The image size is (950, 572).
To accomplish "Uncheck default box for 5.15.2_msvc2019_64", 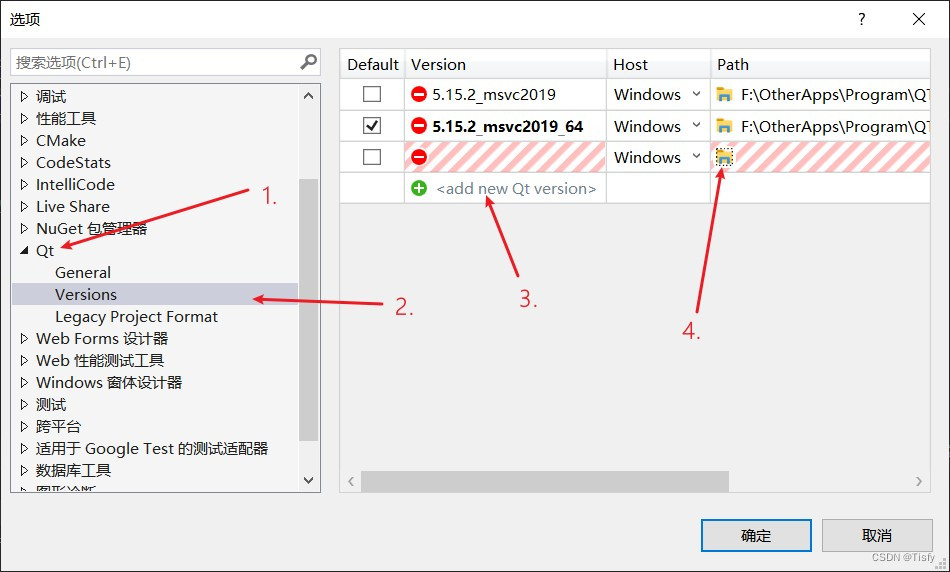I will tap(371, 126).
